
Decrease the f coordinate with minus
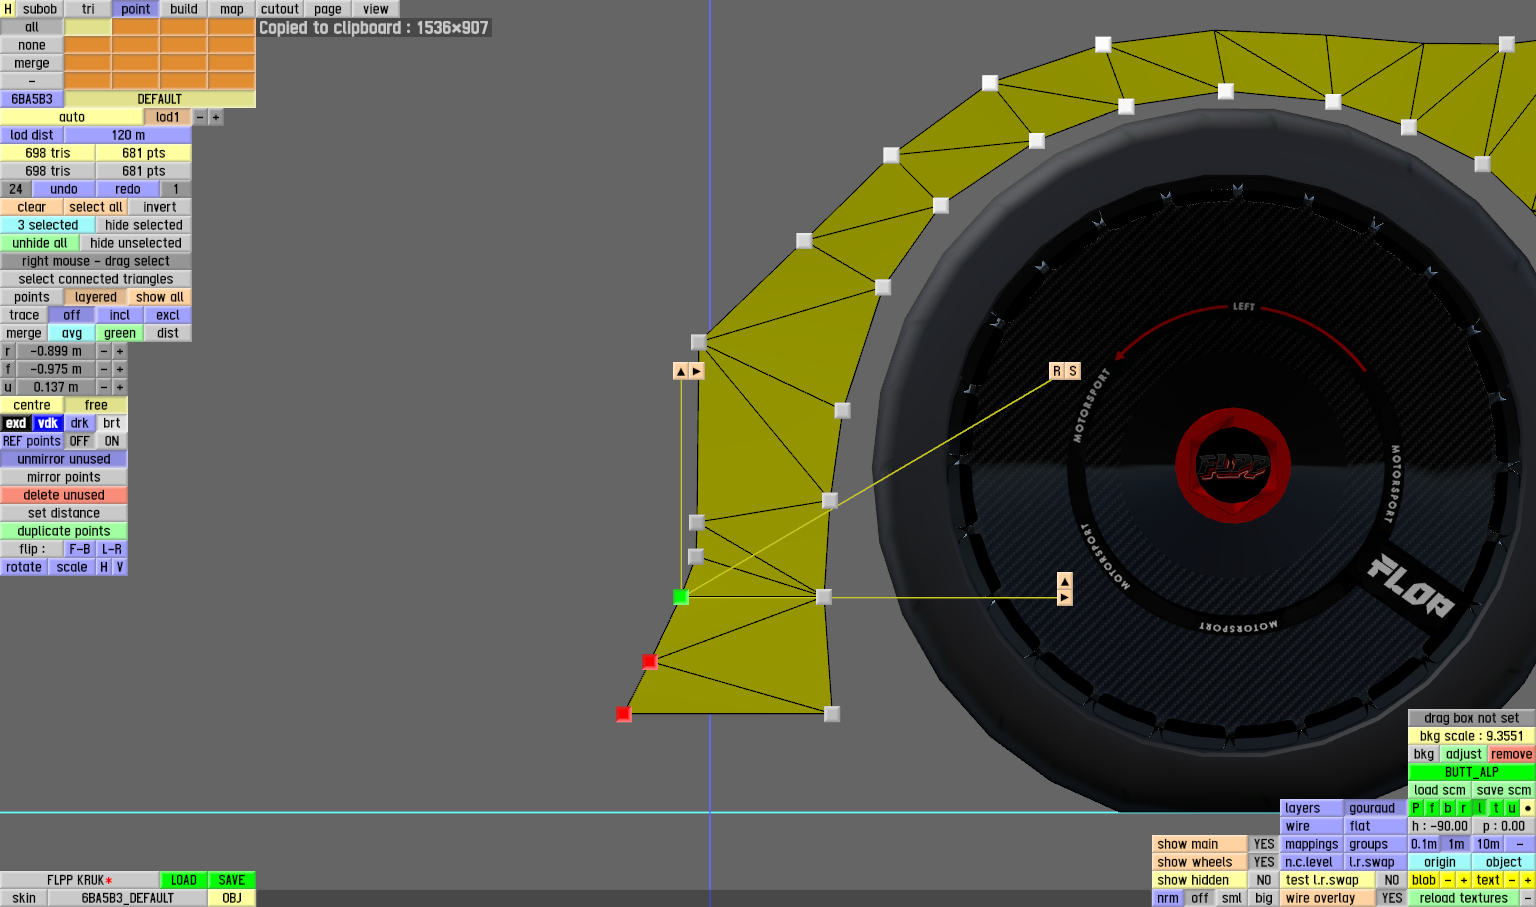(104, 369)
